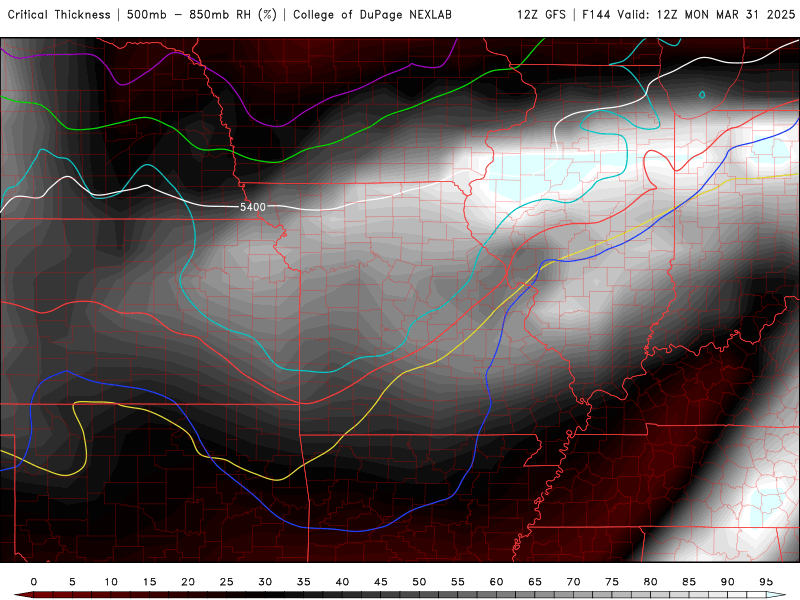The height and width of the screenshot is (600, 800).
Task: Click the "12Z GFS" model run text
Action: [x=541, y=15]
